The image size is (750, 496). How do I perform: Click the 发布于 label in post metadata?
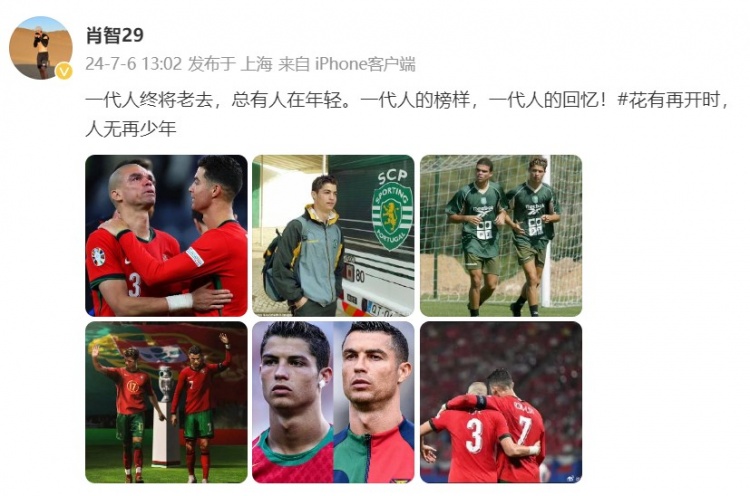[211, 64]
